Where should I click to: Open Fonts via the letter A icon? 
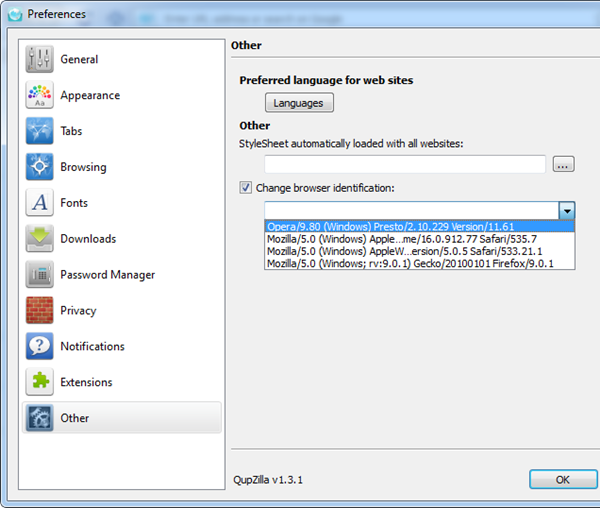click(40, 203)
